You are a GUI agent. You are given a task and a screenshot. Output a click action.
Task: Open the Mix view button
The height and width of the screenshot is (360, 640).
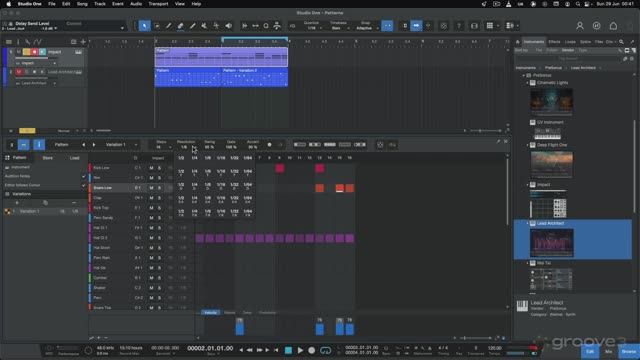[x=609, y=351]
